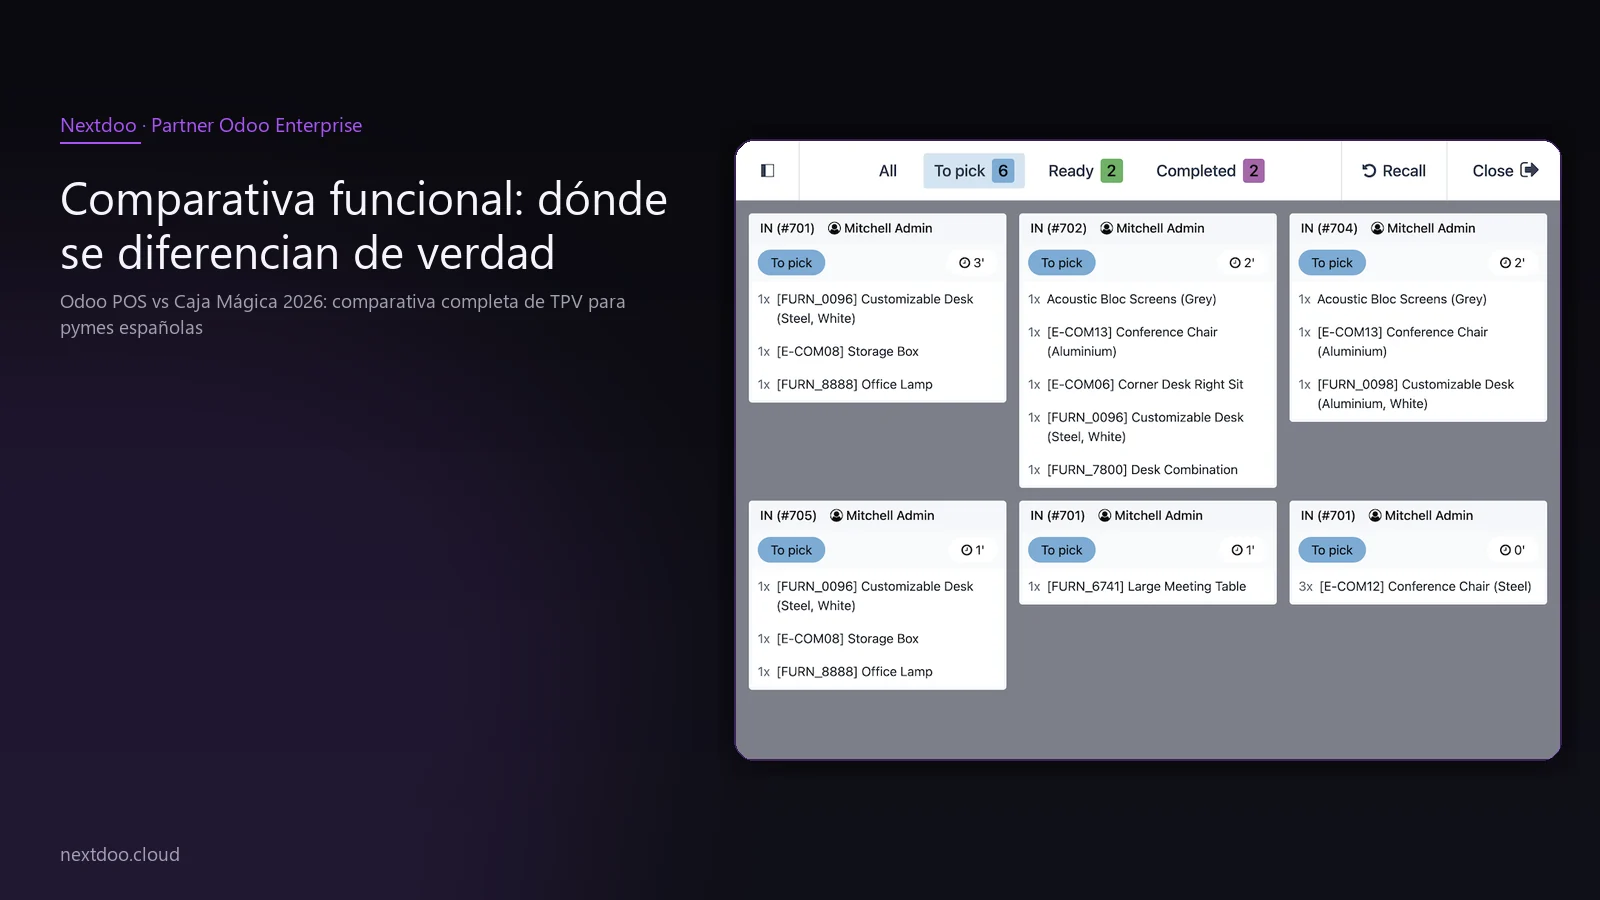Mark Storage Box in order #705
Screen dimensions: 1600x900
click(877, 639)
